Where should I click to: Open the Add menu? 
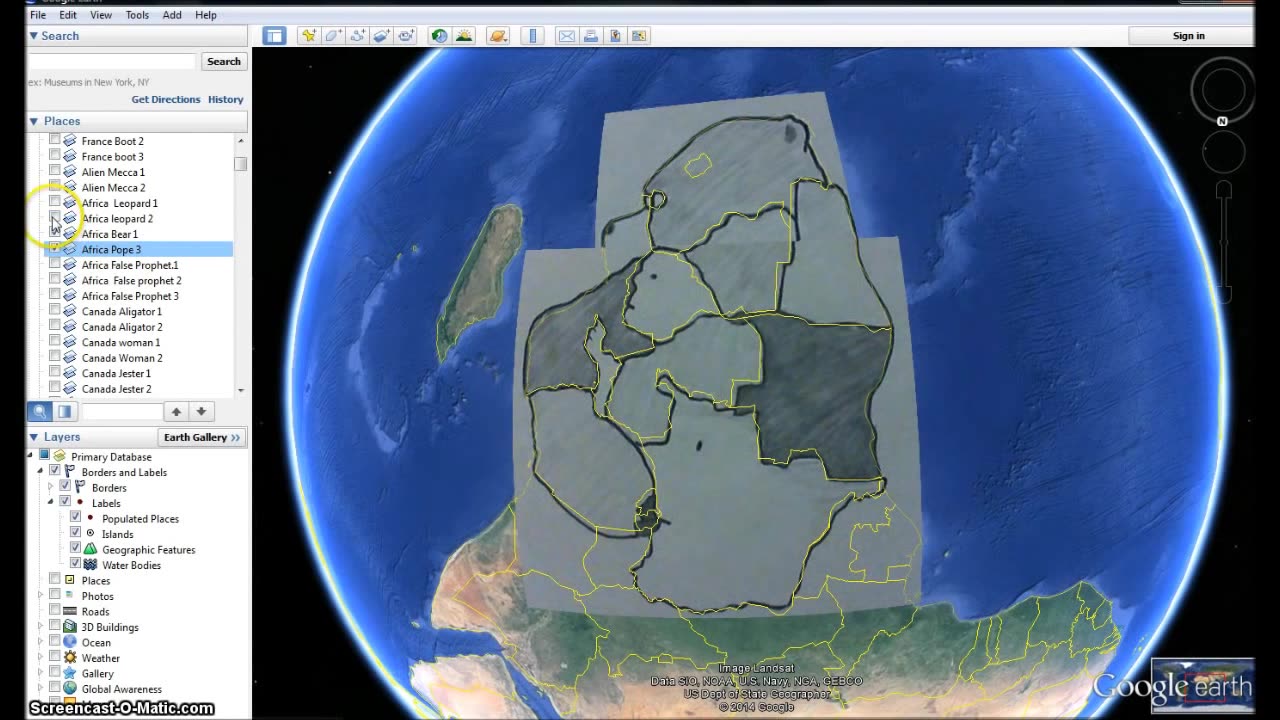[172, 15]
